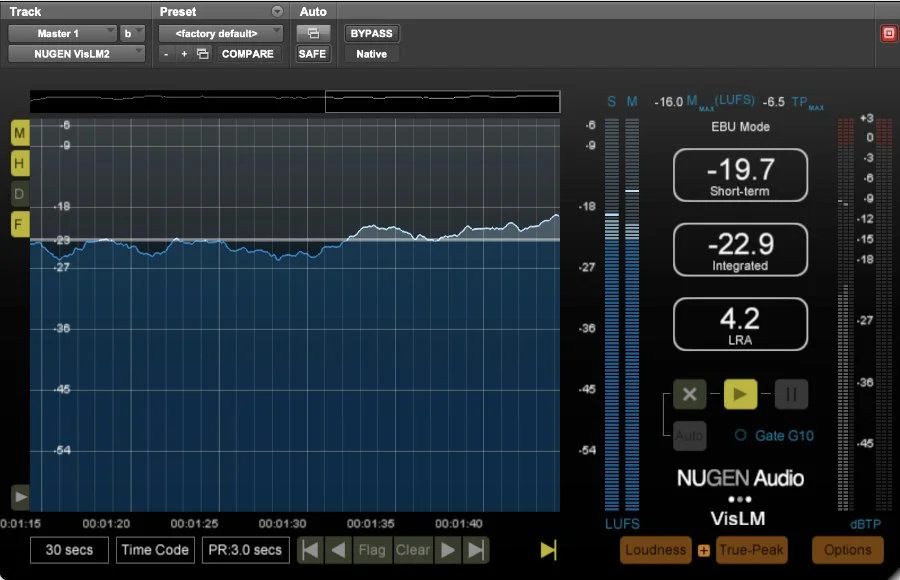This screenshot has height=580, width=900.
Task: Toggle the H history graph button
Action: (20, 164)
